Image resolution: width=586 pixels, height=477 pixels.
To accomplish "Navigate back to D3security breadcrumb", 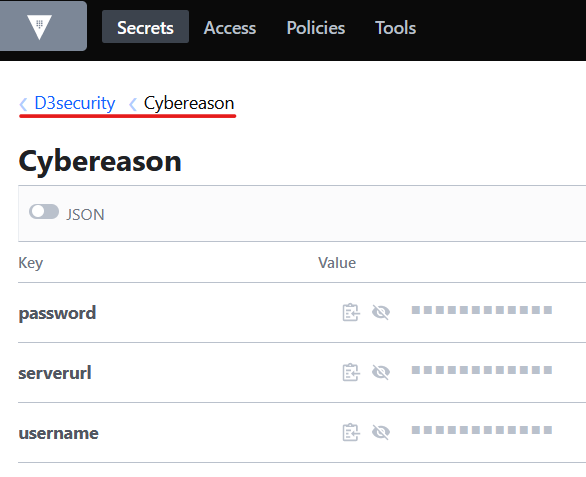I will (x=75, y=103).
